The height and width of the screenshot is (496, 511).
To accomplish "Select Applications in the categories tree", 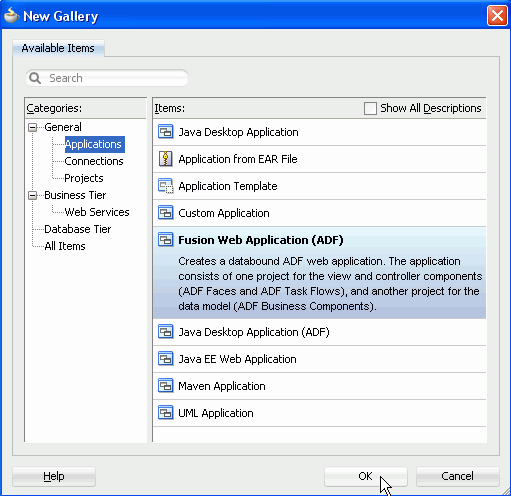I will click(x=94, y=144).
